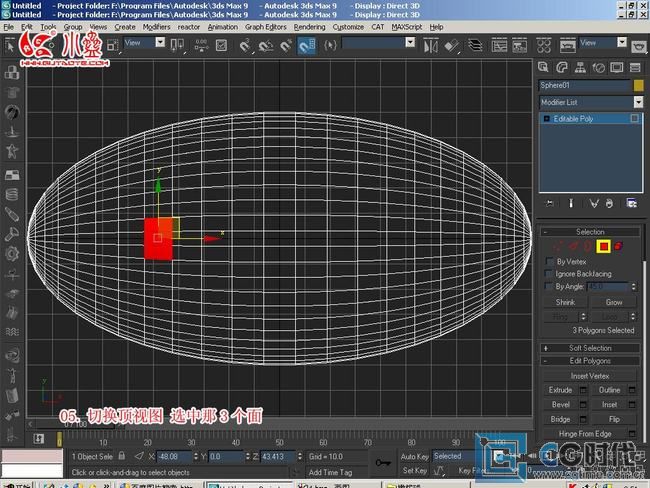Click the reactor spring icon in sidebar
The height and width of the screenshot is (488, 650).
tap(12, 194)
